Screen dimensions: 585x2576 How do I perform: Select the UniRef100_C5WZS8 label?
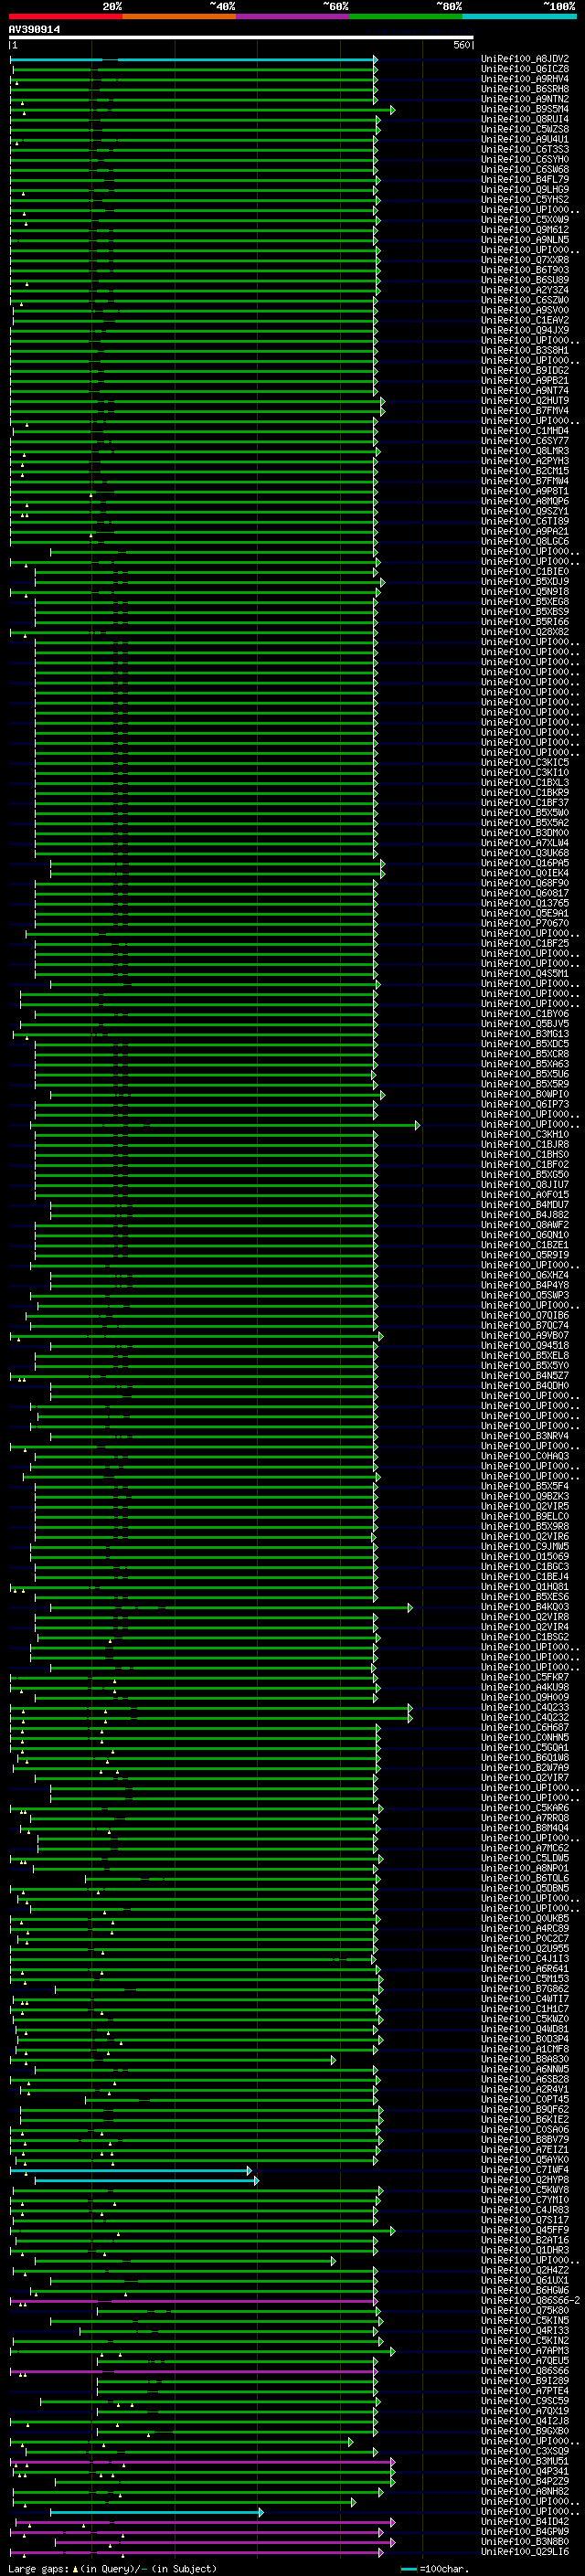pos(524,129)
